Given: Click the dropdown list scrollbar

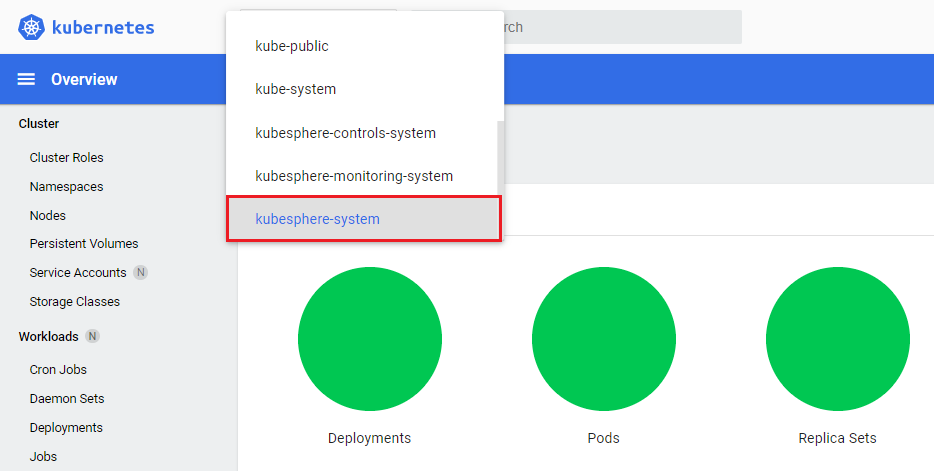Looking at the screenshot, I should click(x=500, y=158).
